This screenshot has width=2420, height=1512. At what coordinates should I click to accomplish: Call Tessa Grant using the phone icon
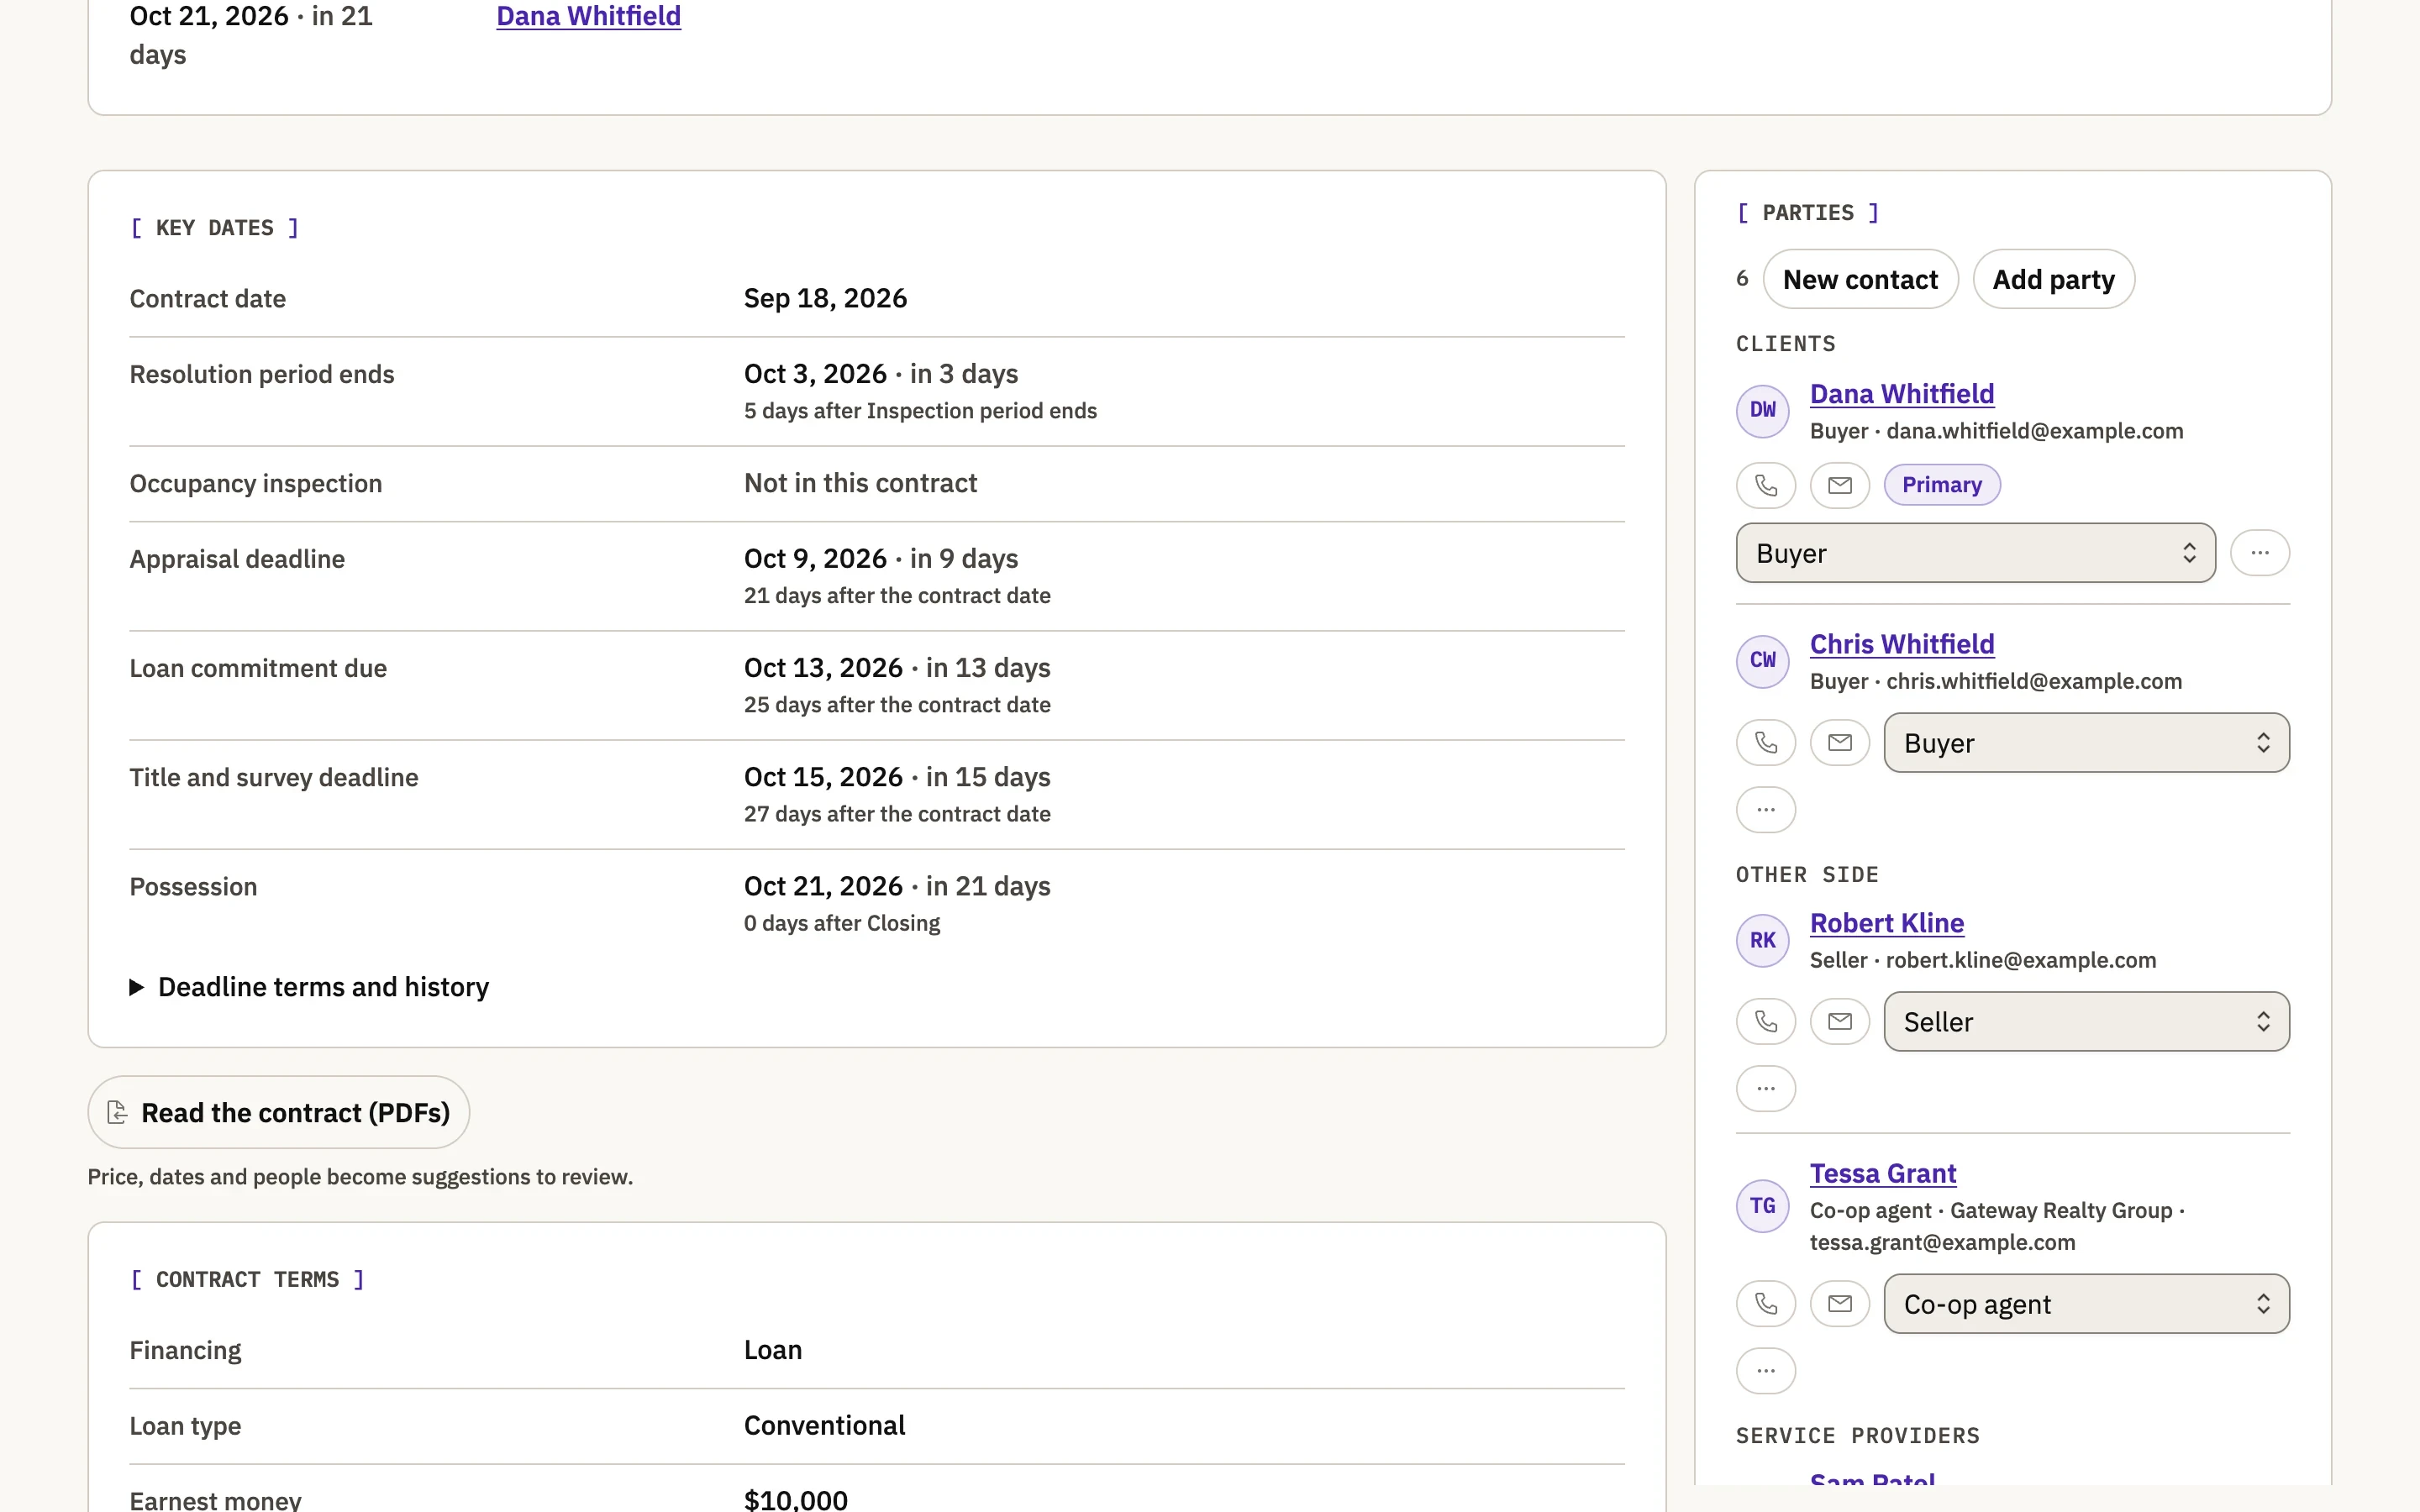(1765, 1304)
